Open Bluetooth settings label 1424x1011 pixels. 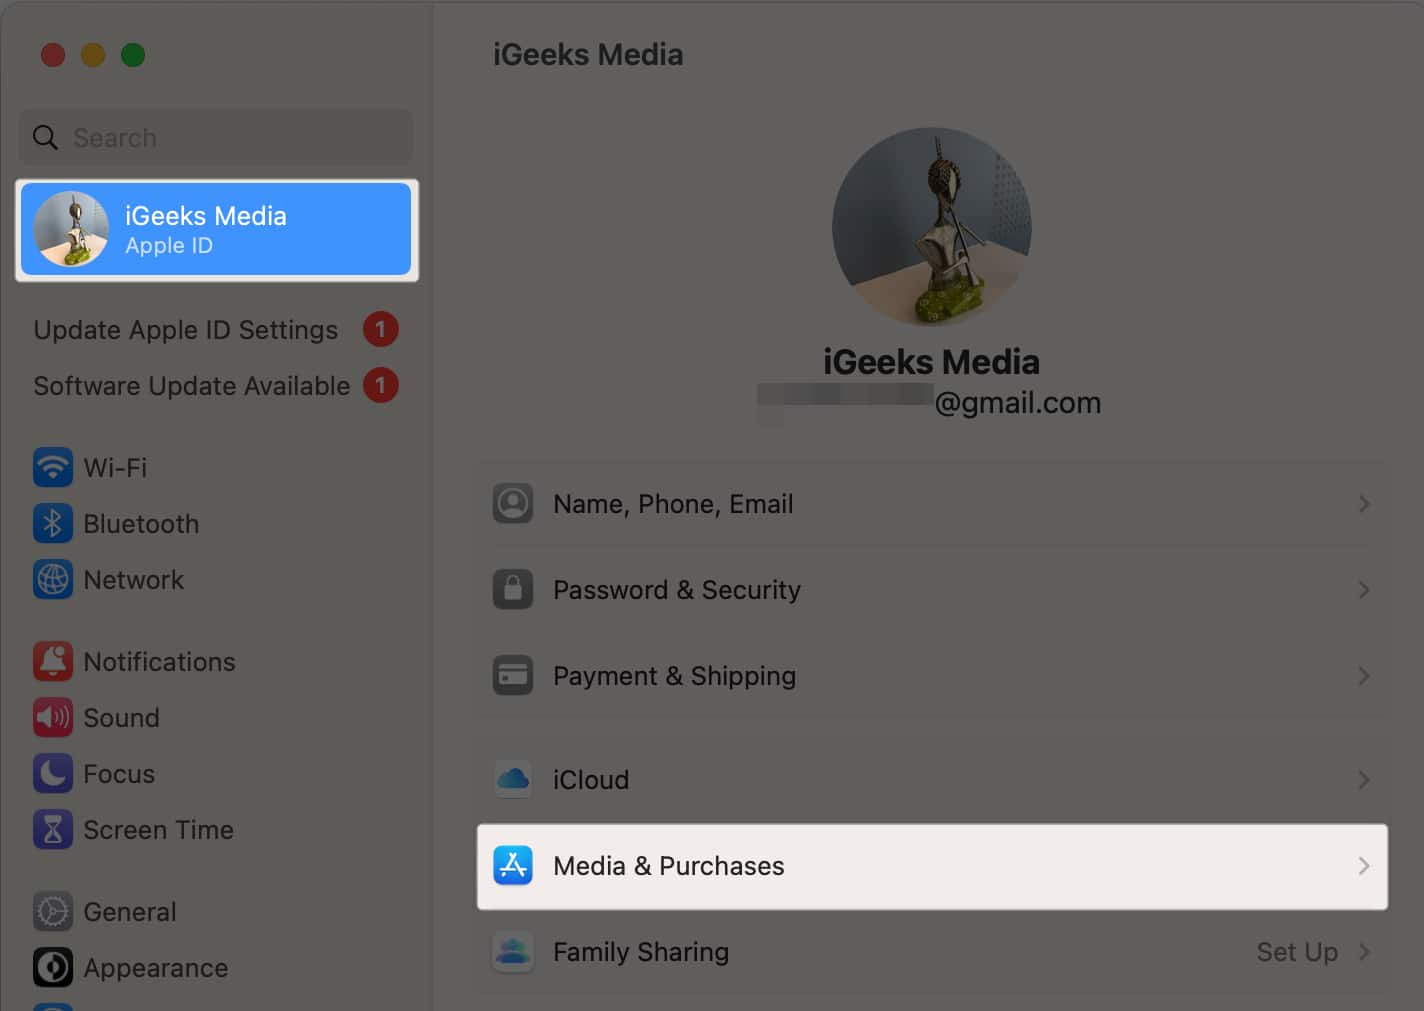click(141, 523)
